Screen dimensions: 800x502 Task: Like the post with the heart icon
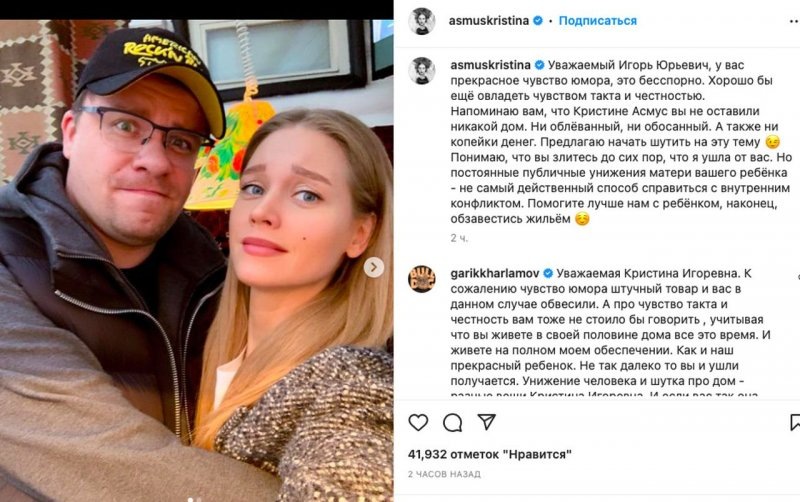(418, 422)
